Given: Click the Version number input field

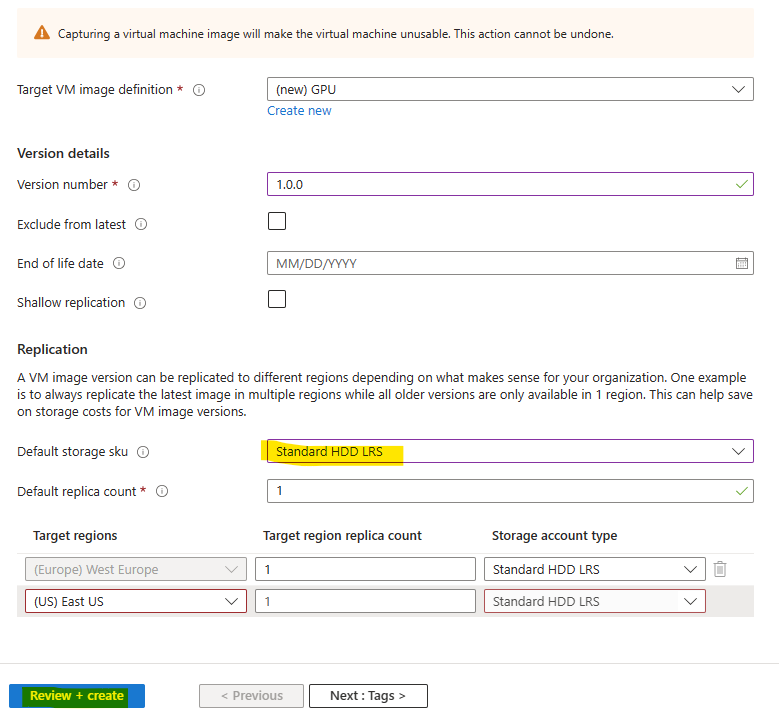Looking at the screenshot, I should (x=510, y=184).
